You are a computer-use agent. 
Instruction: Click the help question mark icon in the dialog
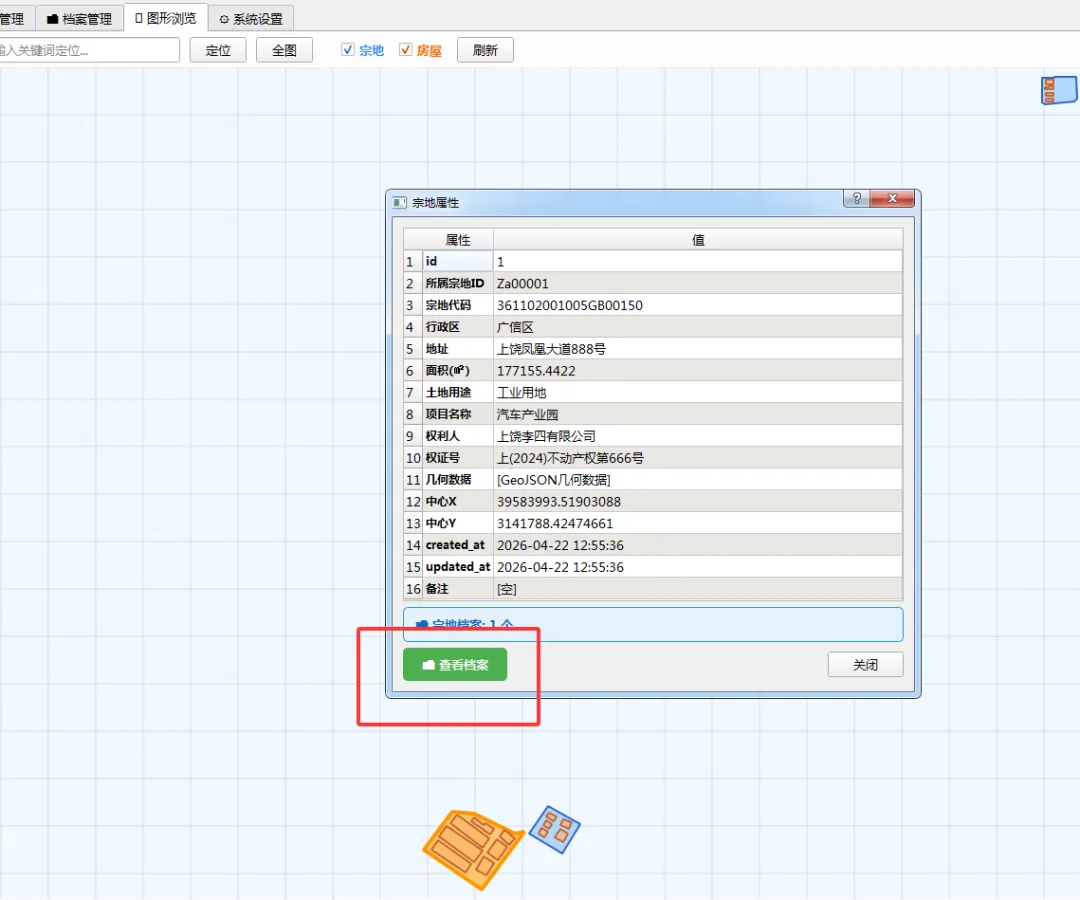click(857, 198)
